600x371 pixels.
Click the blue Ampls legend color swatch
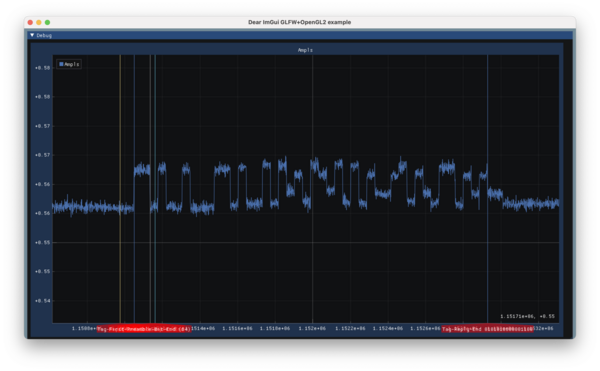61,64
